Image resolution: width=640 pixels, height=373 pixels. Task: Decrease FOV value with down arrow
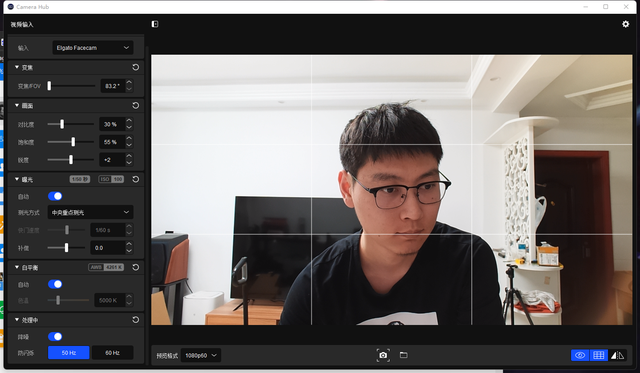point(129,89)
